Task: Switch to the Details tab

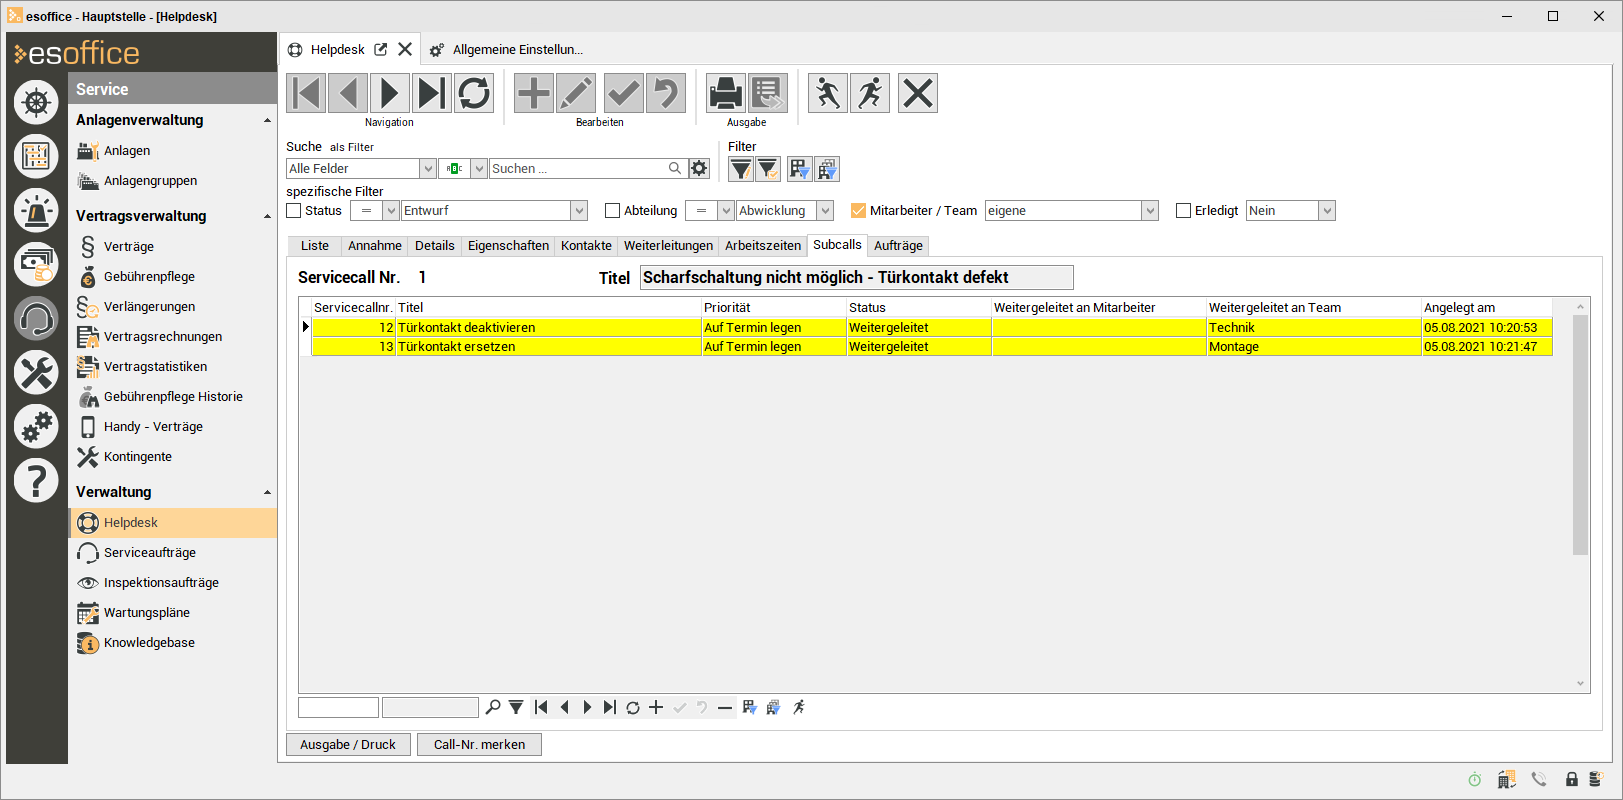Action: (435, 246)
